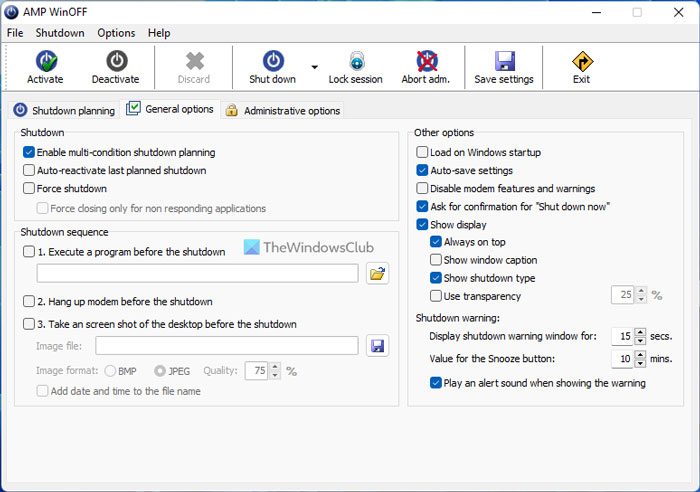
Task: Expand the Shut down dropdown arrow
Action: pyautogui.click(x=314, y=67)
